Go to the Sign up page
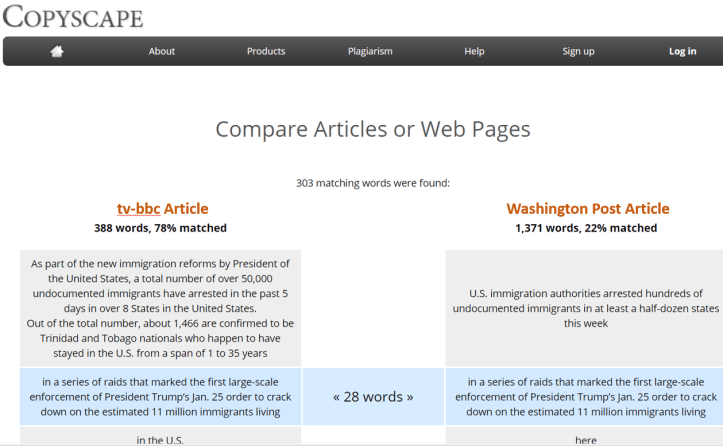 (578, 51)
